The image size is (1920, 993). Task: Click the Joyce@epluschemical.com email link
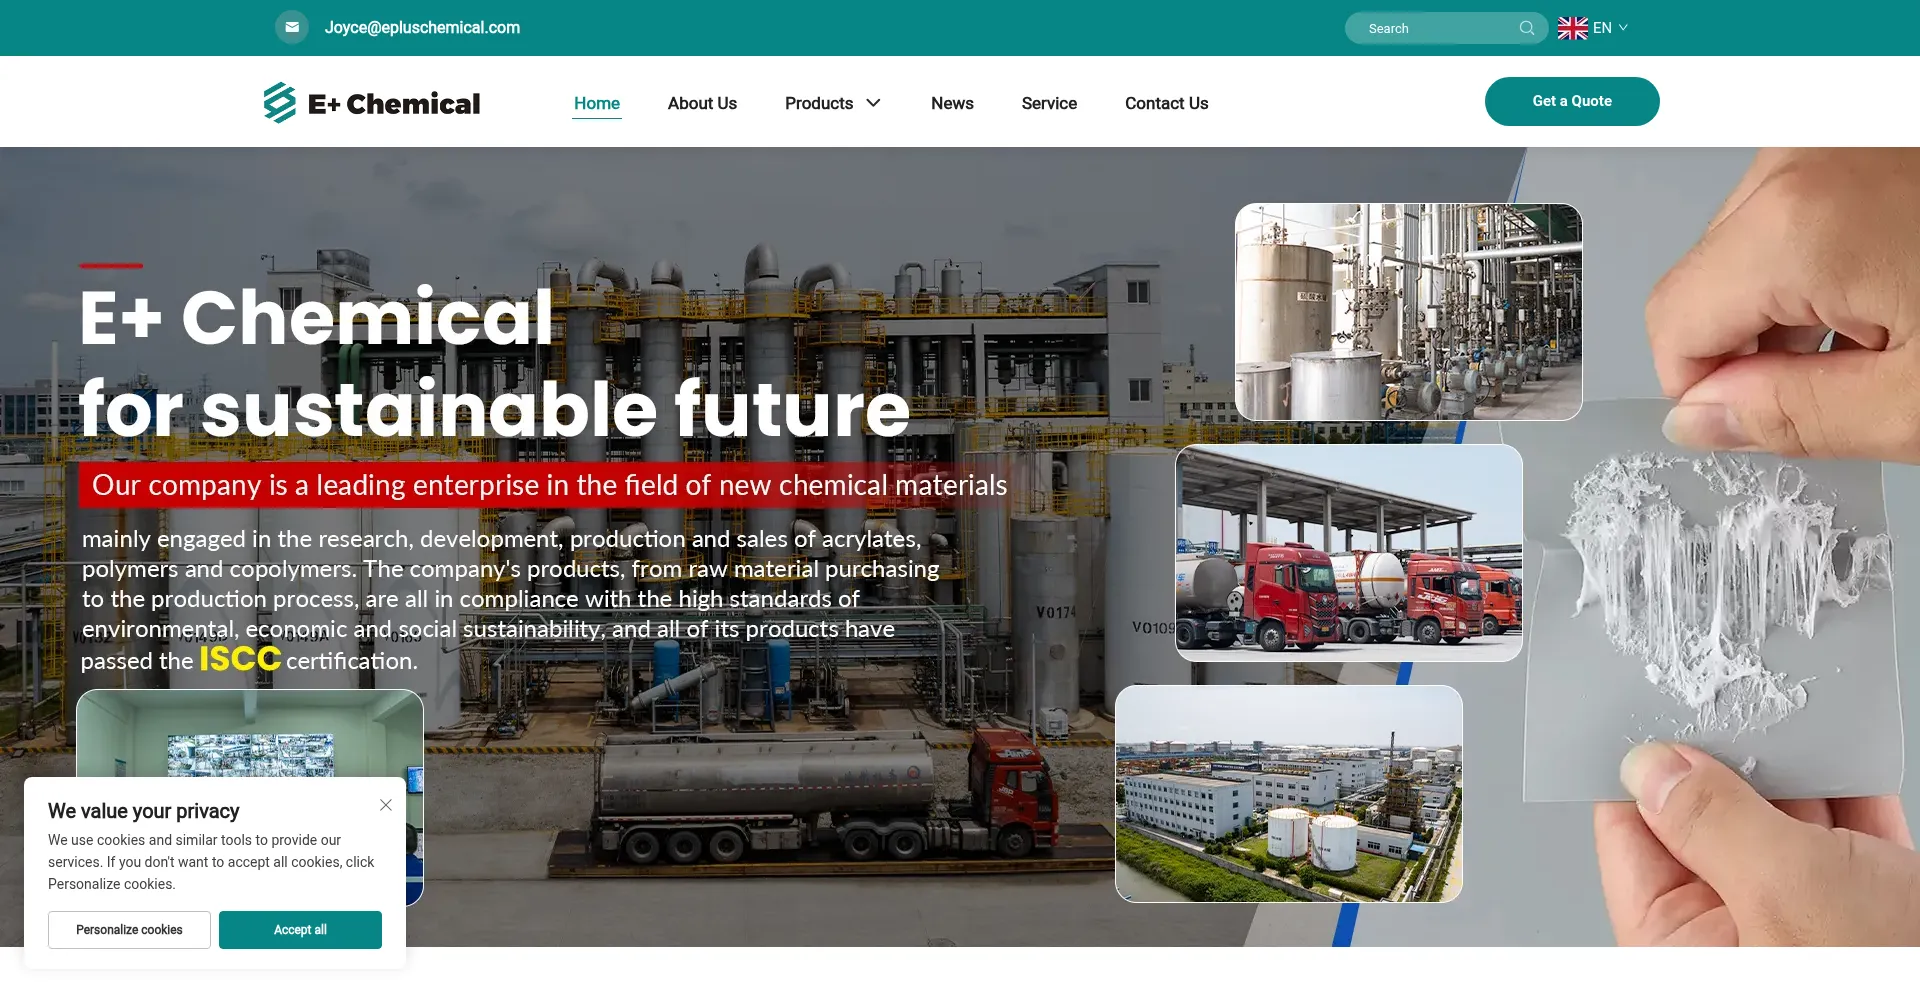422,28
